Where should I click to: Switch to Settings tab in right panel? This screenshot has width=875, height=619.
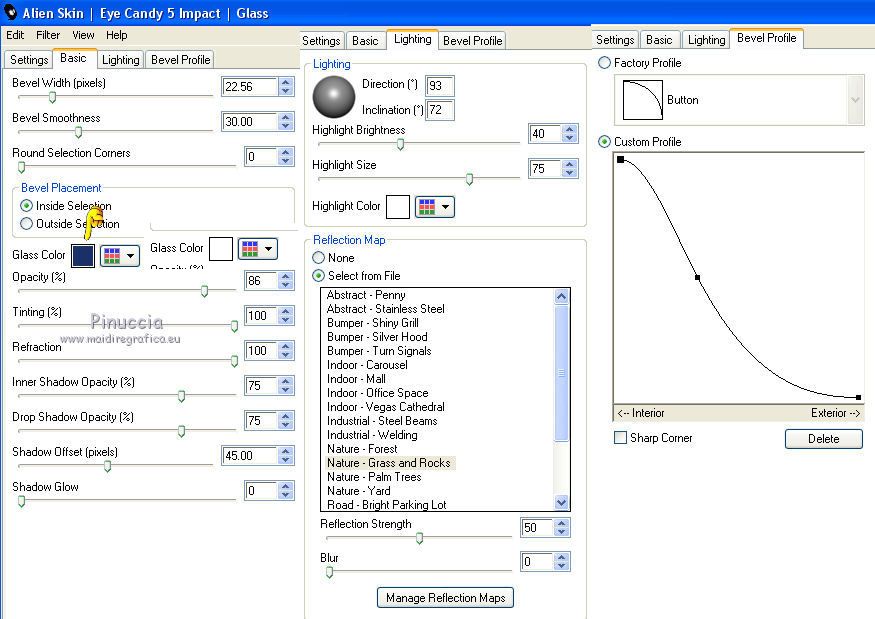[x=615, y=40]
